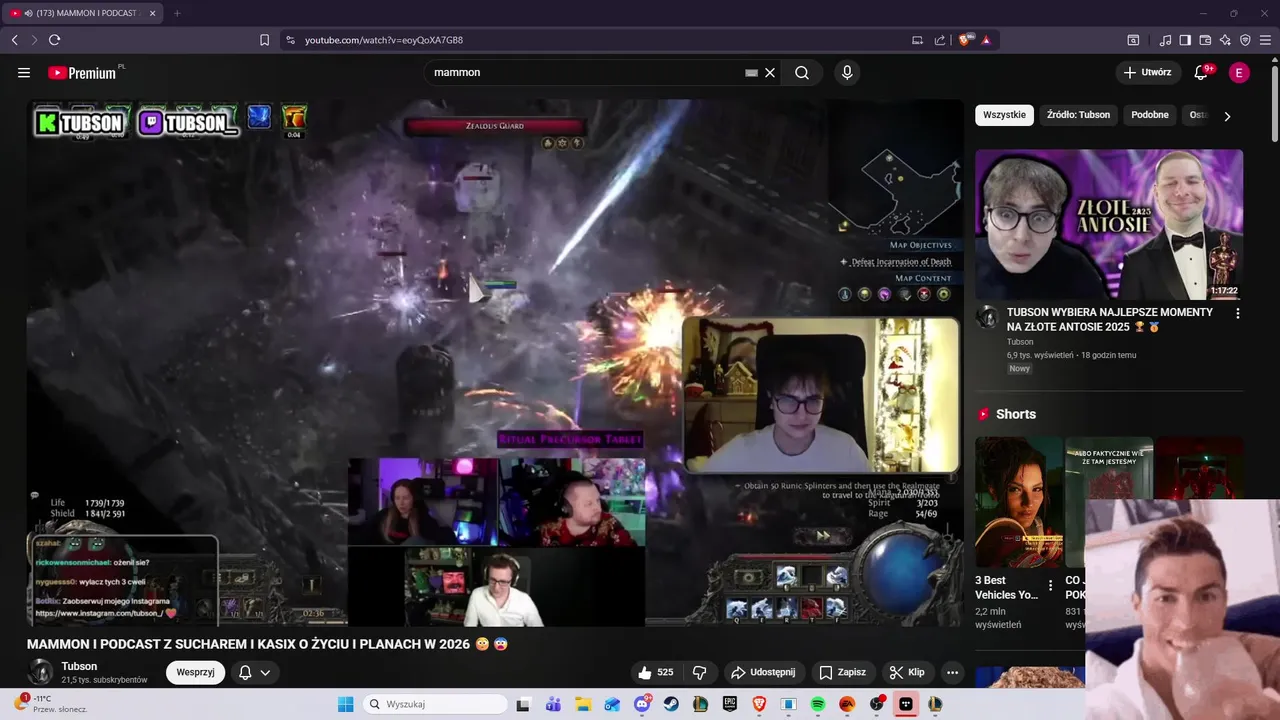Open a new browser tab
1280x720 pixels.
coord(177,13)
